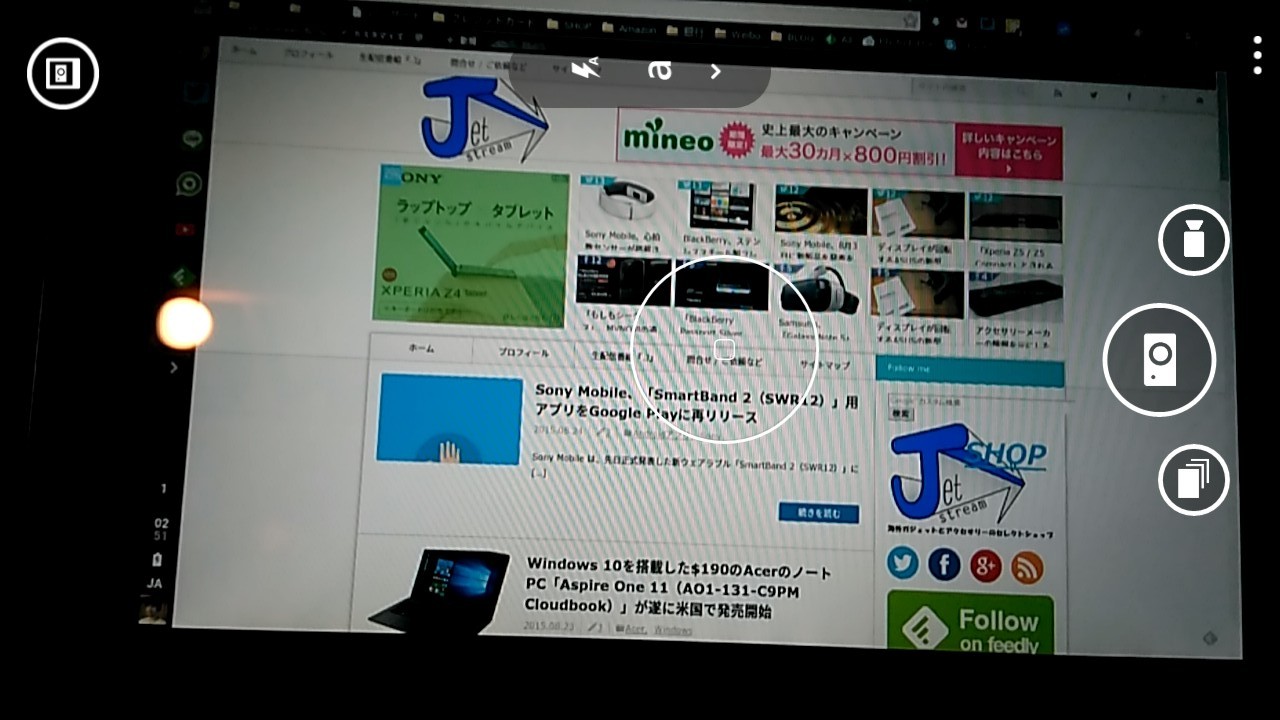1280x720 pixels.
Task: Tap the 'a' auto mode indicator
Action: [x=659, y=69]
